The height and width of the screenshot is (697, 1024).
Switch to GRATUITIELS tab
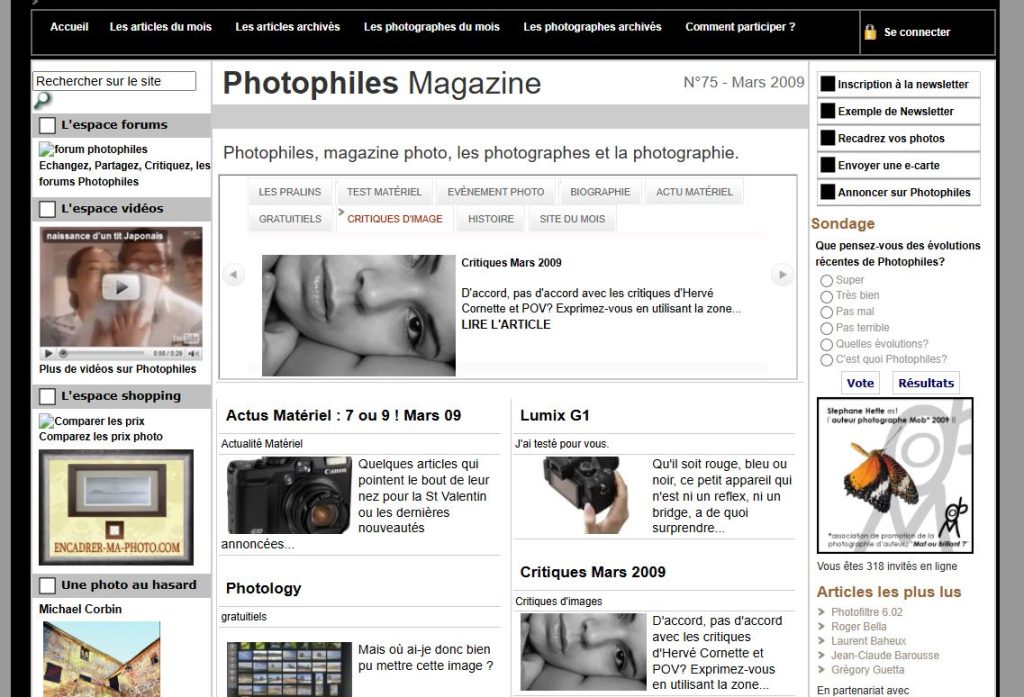click(290, 219)
